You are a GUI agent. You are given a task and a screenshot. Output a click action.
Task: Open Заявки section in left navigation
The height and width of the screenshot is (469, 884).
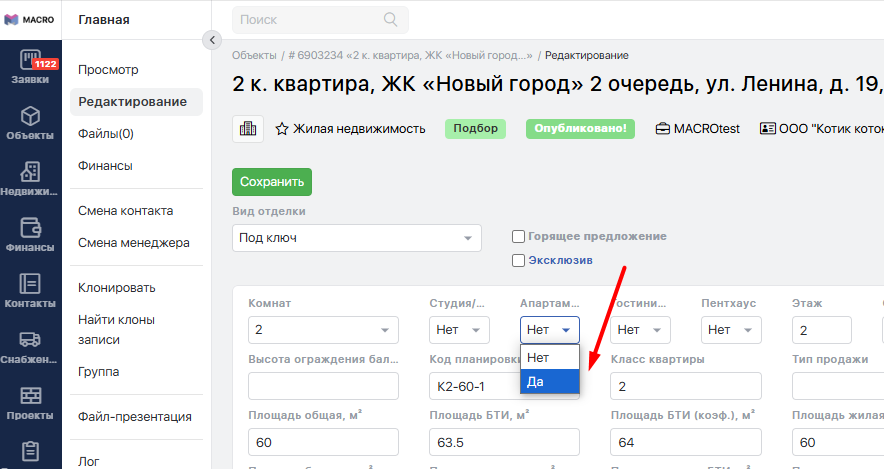[x=30, y=66]
